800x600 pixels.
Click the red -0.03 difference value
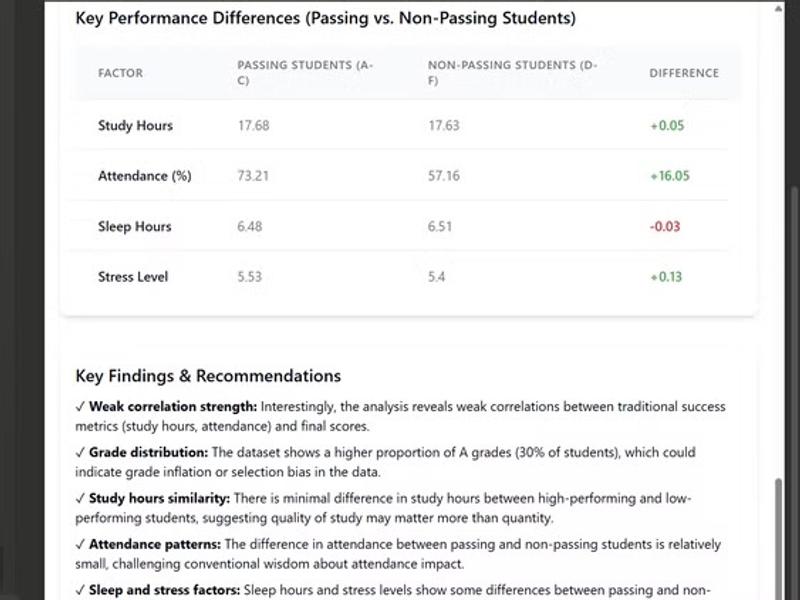click(x=665, y=227)
